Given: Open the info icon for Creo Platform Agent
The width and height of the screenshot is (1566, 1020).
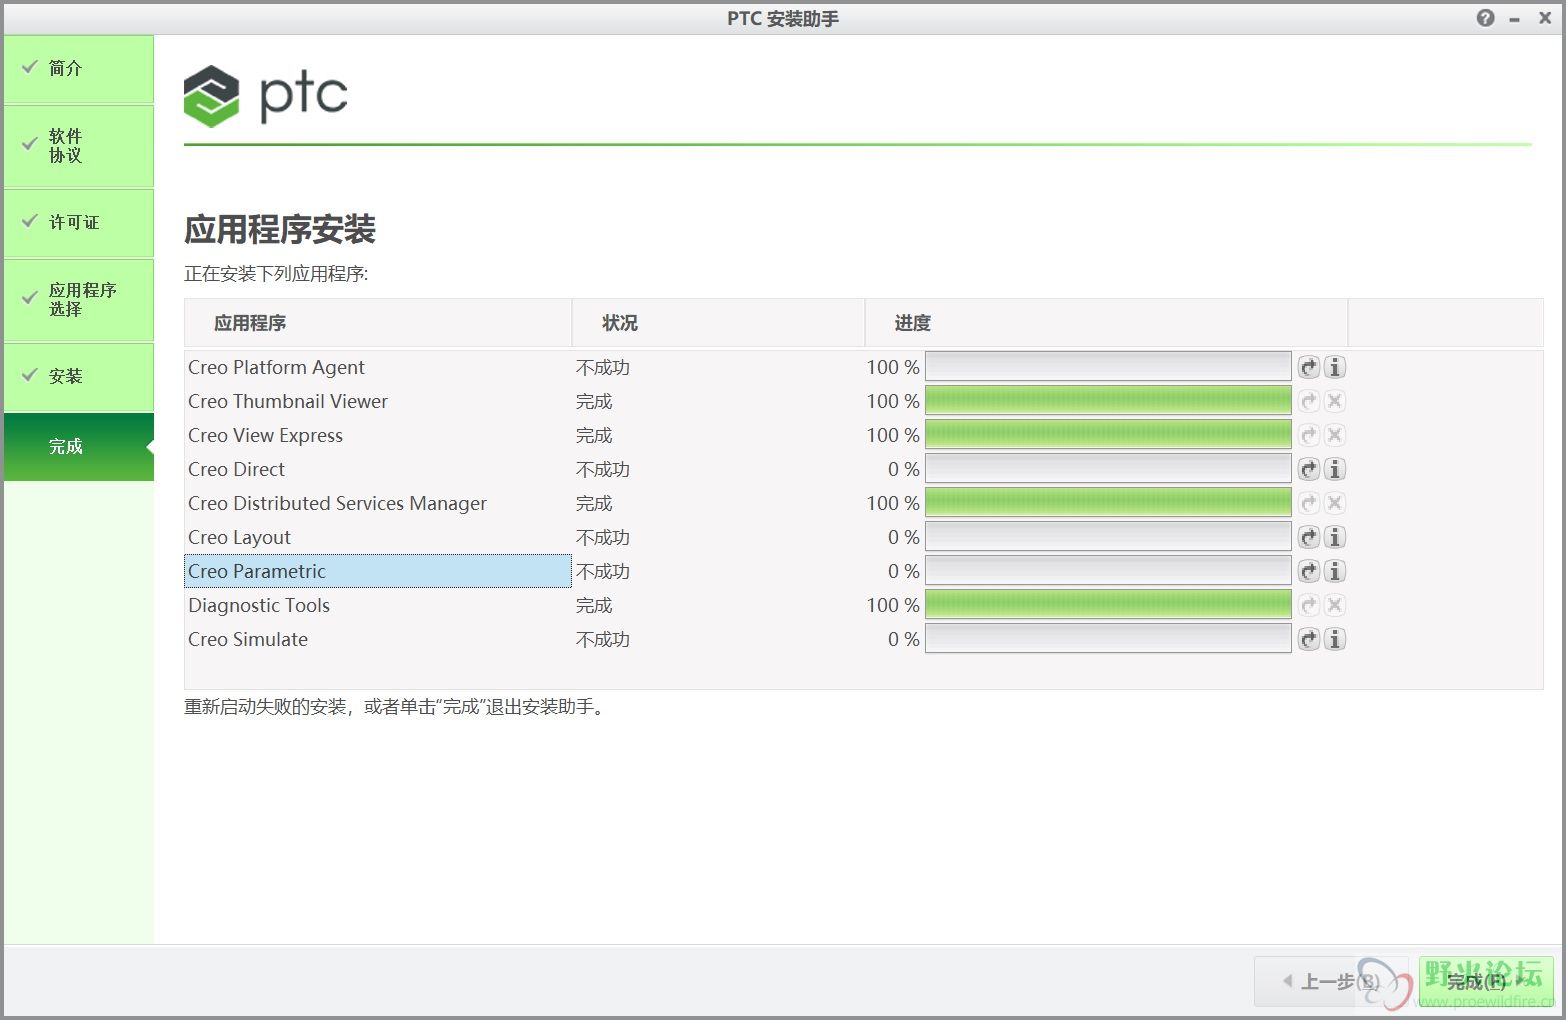Looking at the screenshot, I should coord(1335,367).
